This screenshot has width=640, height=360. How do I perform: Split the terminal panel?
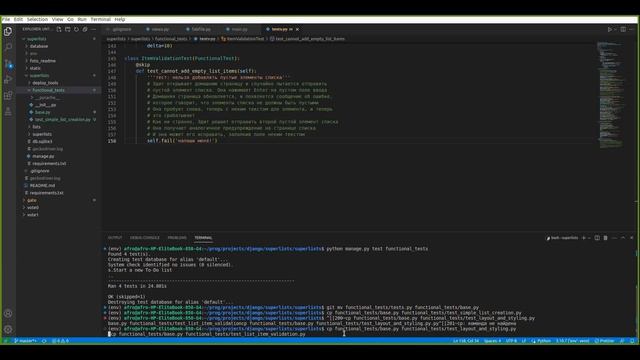coord(597,238)
